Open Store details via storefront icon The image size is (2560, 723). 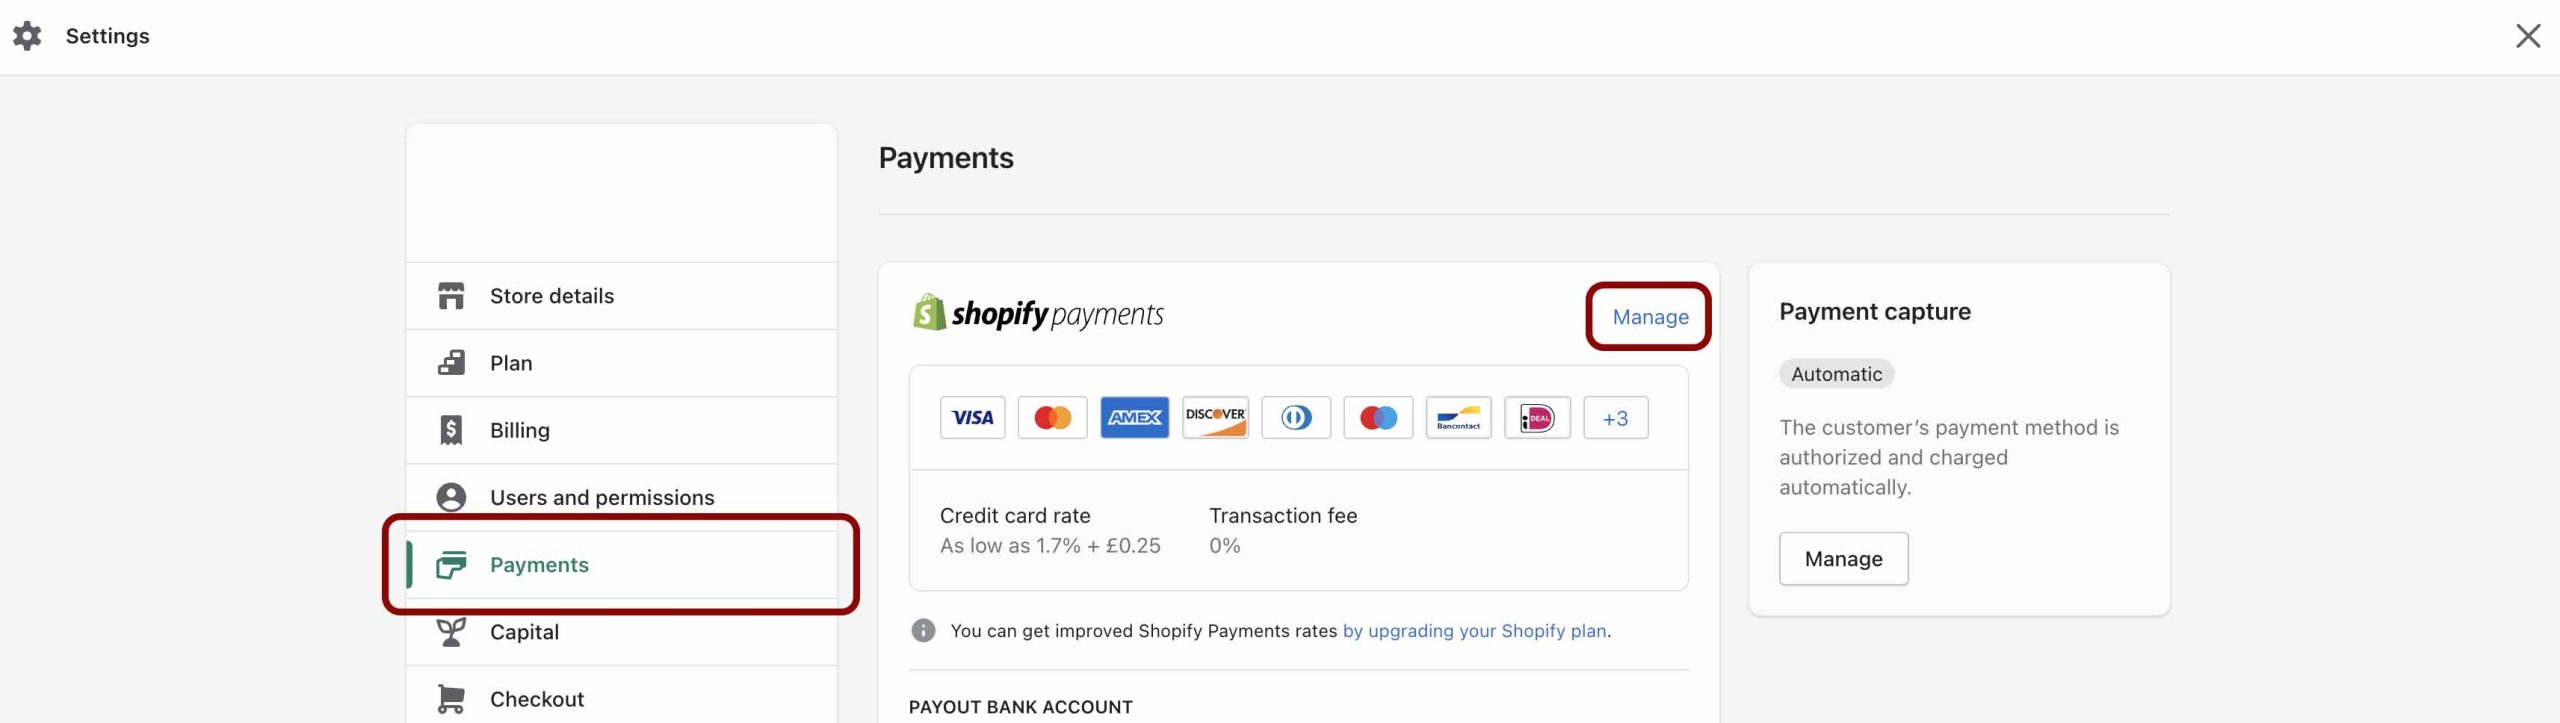[451, 296]
